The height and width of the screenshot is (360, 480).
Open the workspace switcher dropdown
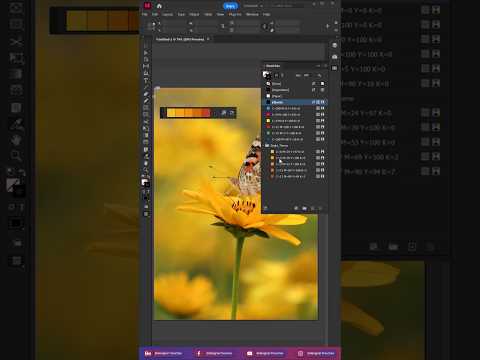(x=253, y=6)
